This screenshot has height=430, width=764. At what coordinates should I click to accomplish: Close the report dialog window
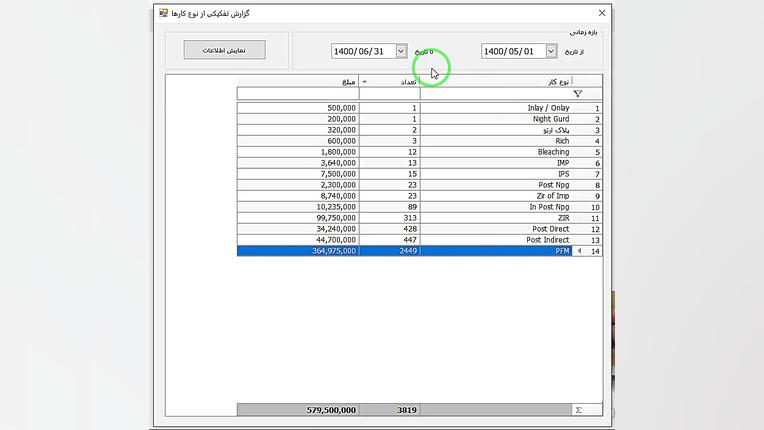pyautogui.click(x=602, y=13)
